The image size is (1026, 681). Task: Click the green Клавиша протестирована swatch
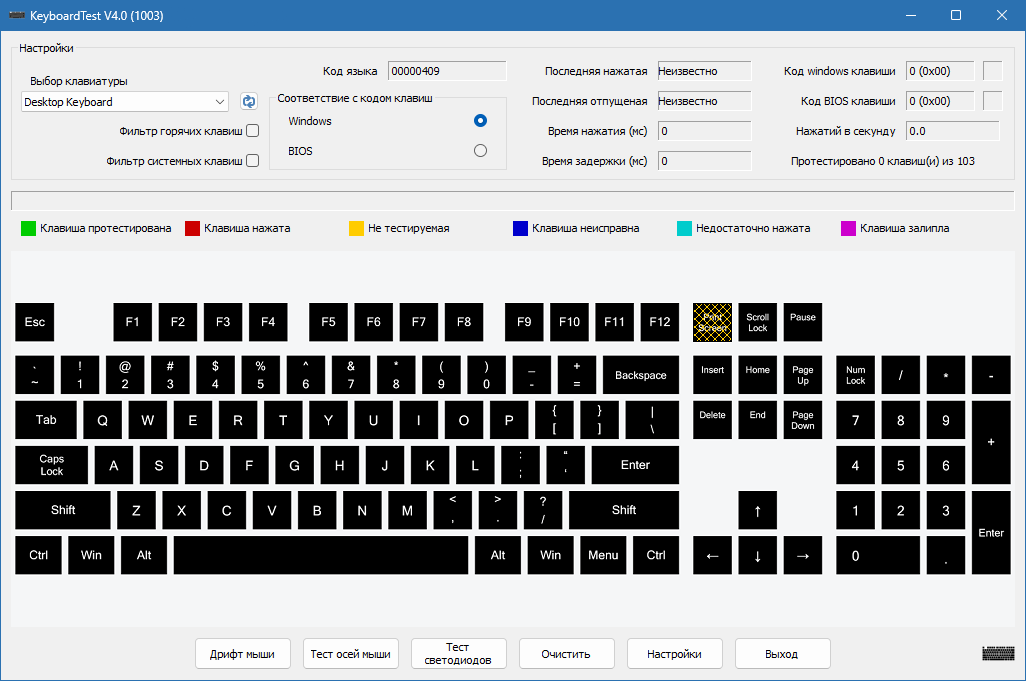[28, 228]
